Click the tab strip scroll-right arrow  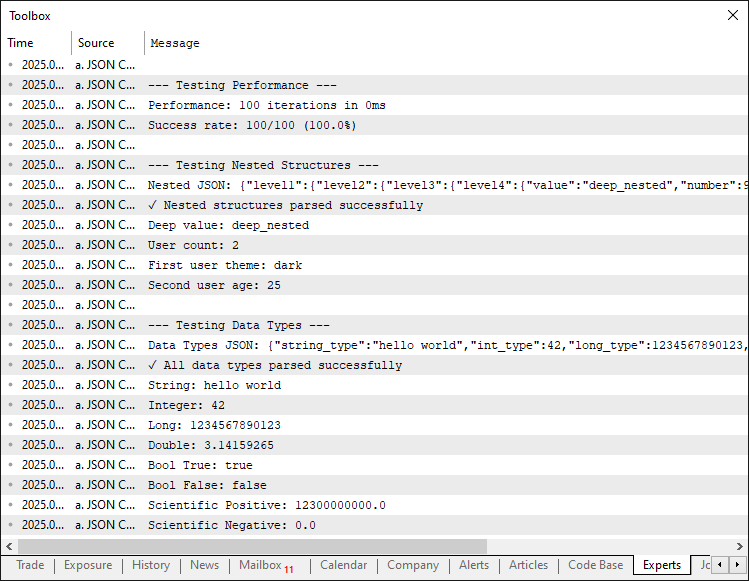tap(737, 565)
